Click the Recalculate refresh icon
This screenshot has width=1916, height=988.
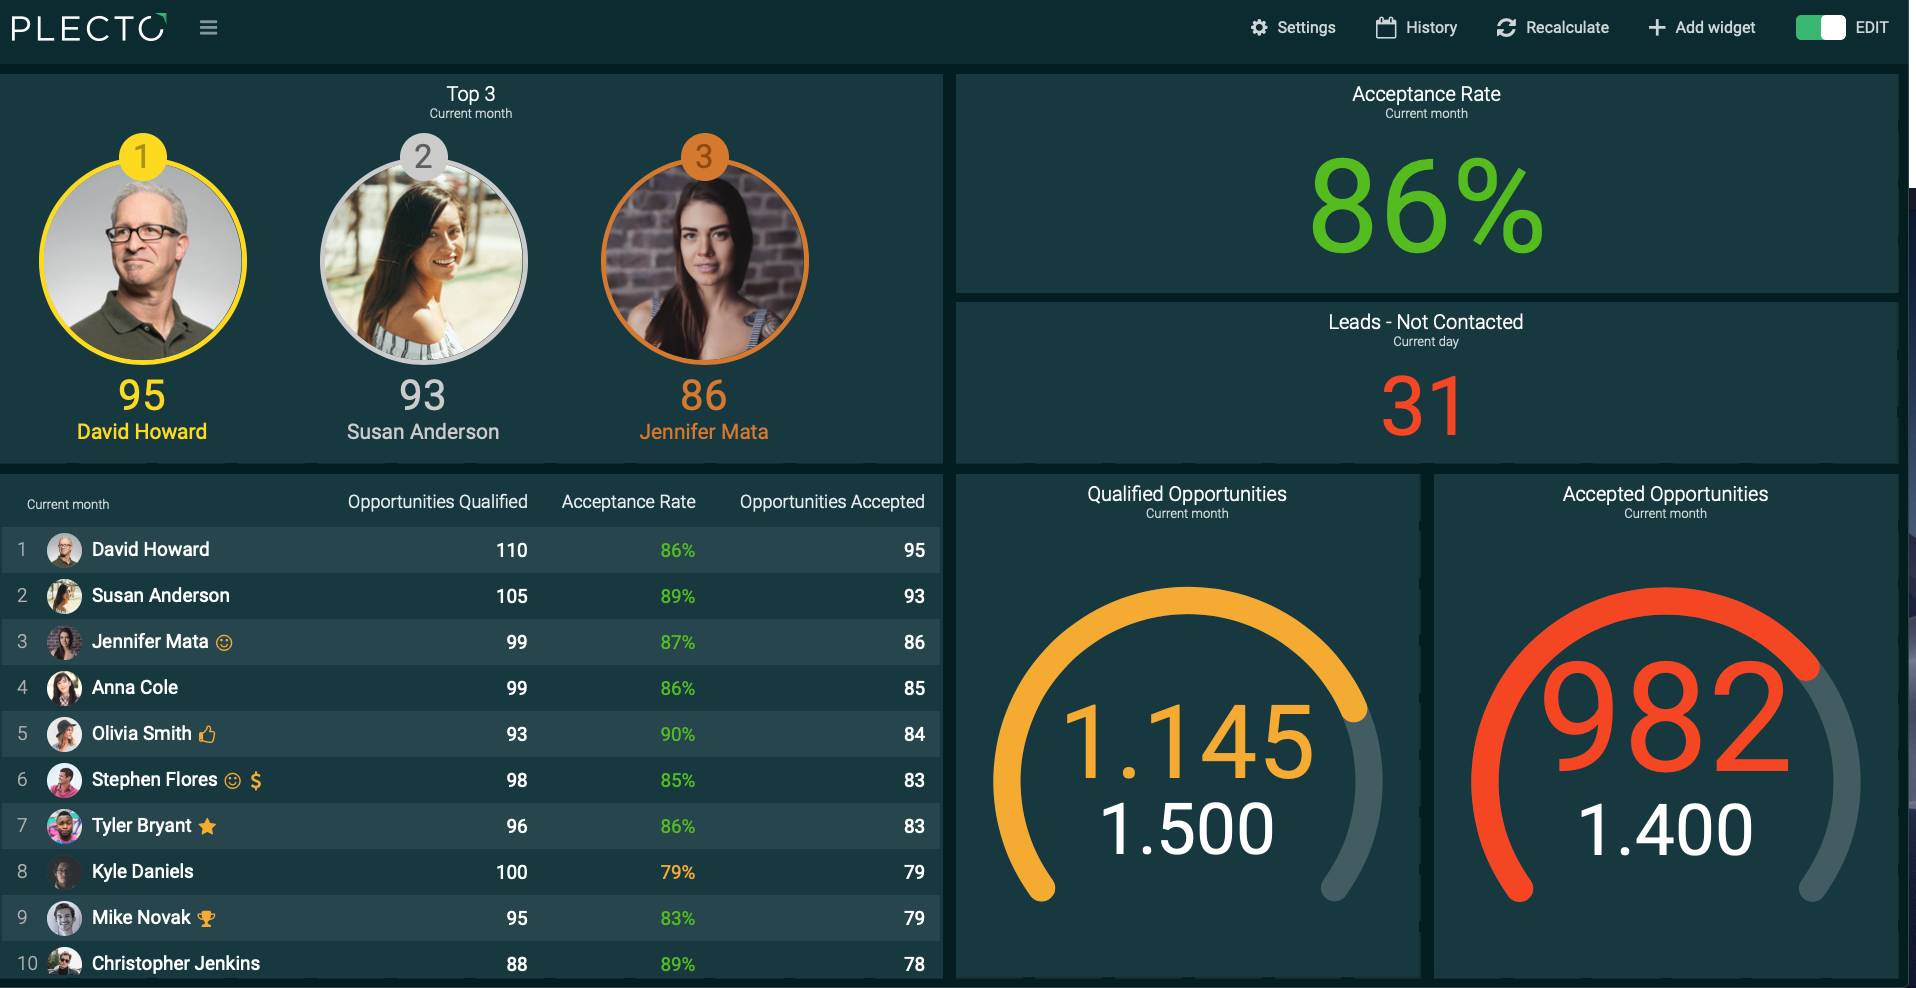click(1506, 28)
